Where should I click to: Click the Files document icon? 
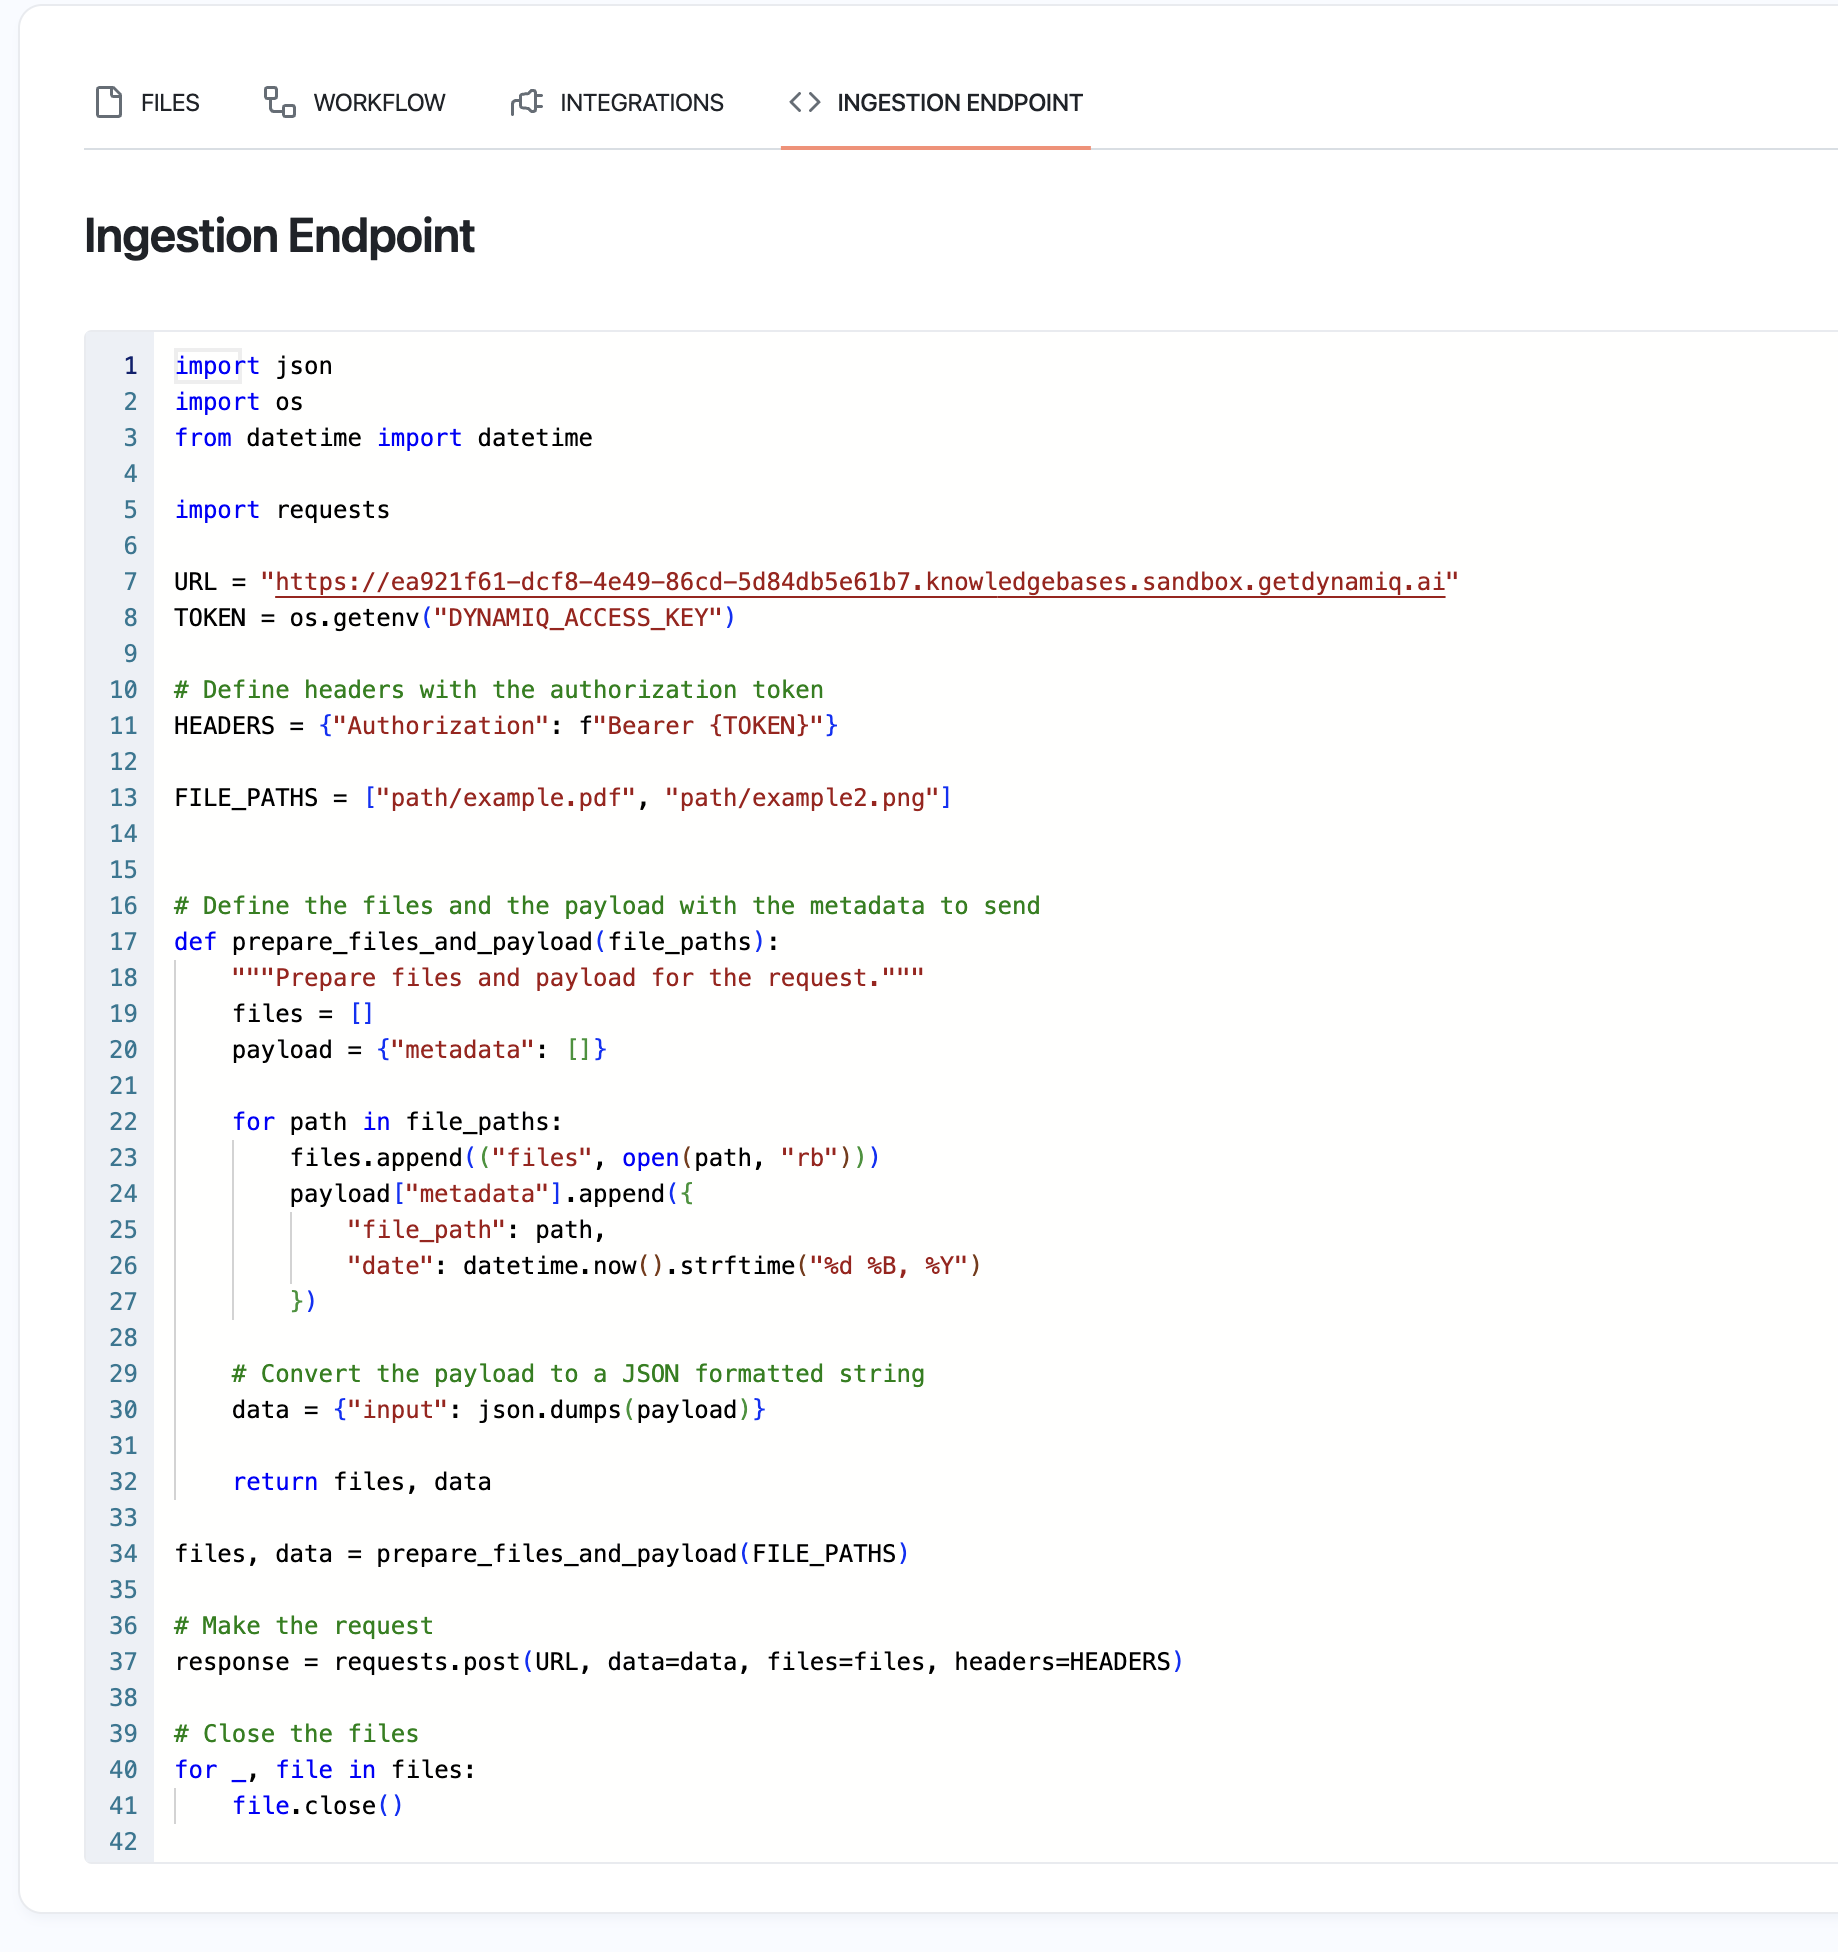point(109,102)
